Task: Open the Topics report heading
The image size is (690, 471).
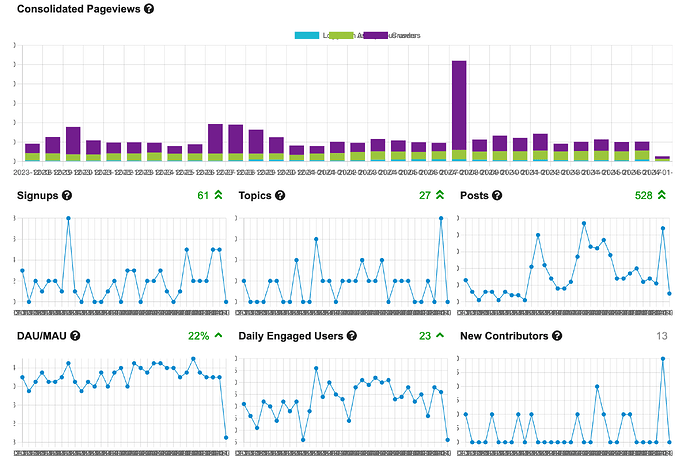Action: pos(255,195)
